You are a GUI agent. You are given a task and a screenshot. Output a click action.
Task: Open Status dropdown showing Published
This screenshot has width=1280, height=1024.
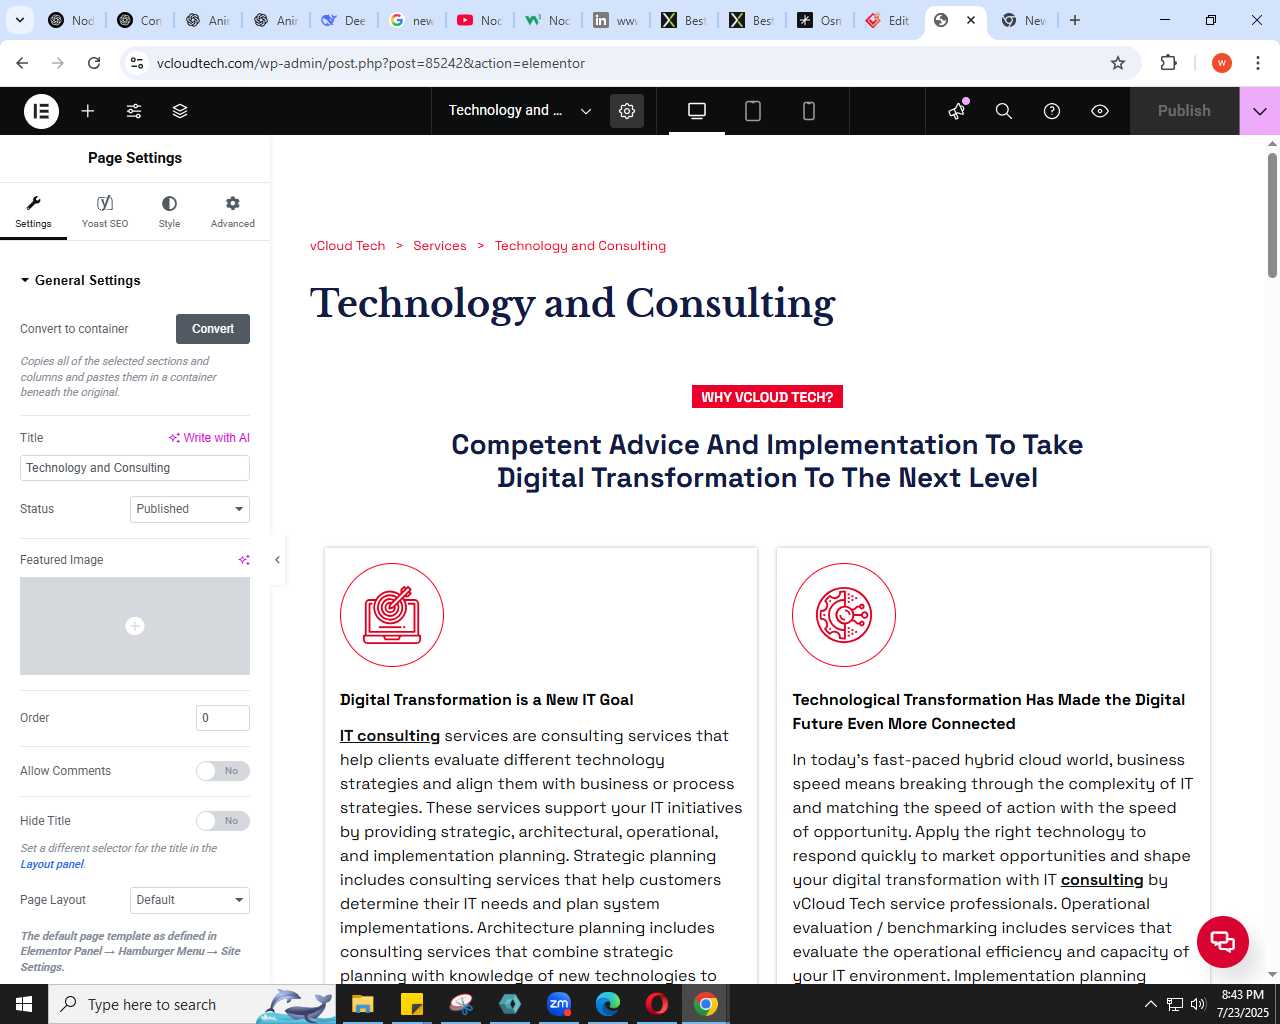coord(190,509)
